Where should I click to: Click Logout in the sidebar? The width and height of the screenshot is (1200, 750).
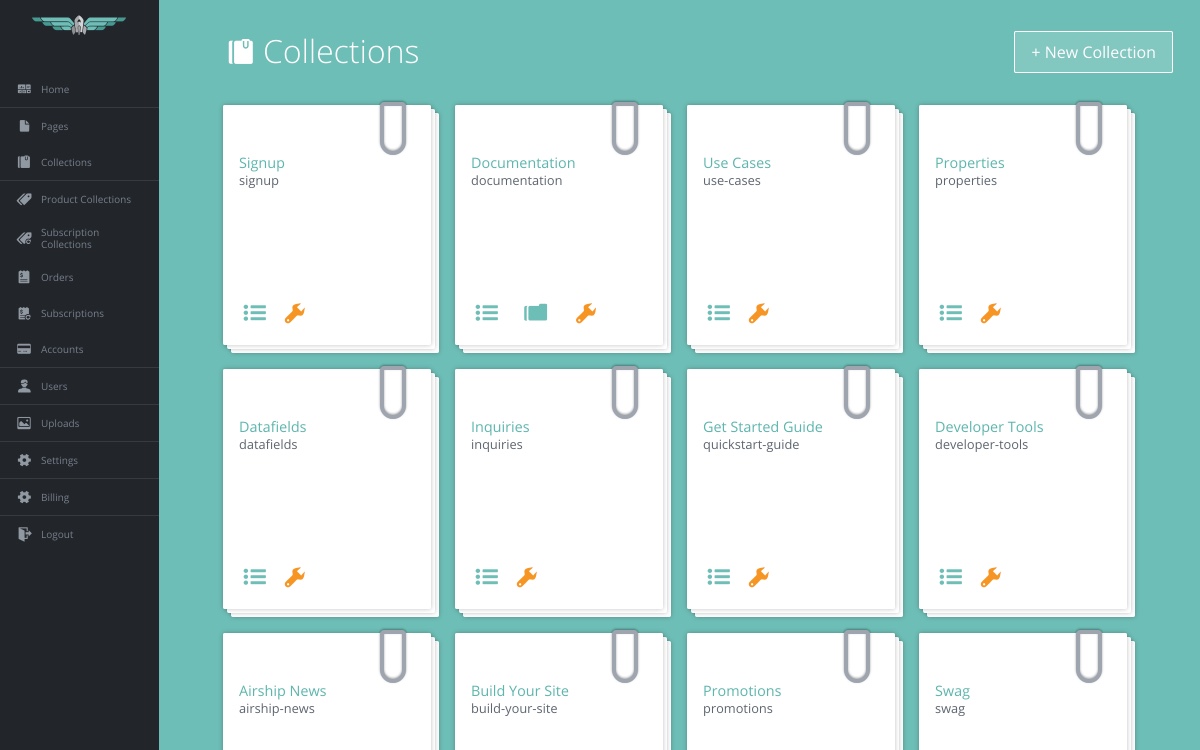(79, 534)
